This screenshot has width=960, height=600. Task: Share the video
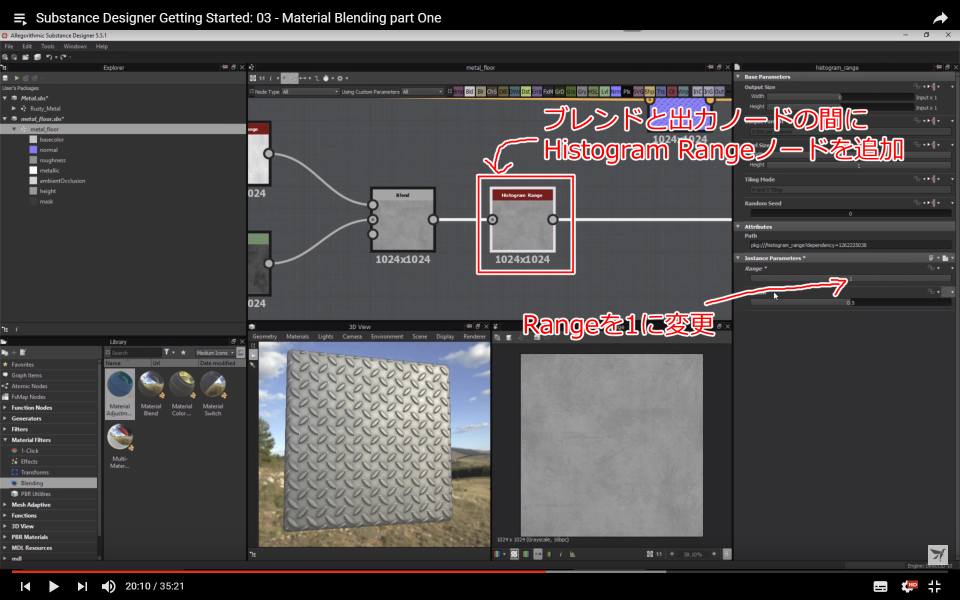click(940, 18)
